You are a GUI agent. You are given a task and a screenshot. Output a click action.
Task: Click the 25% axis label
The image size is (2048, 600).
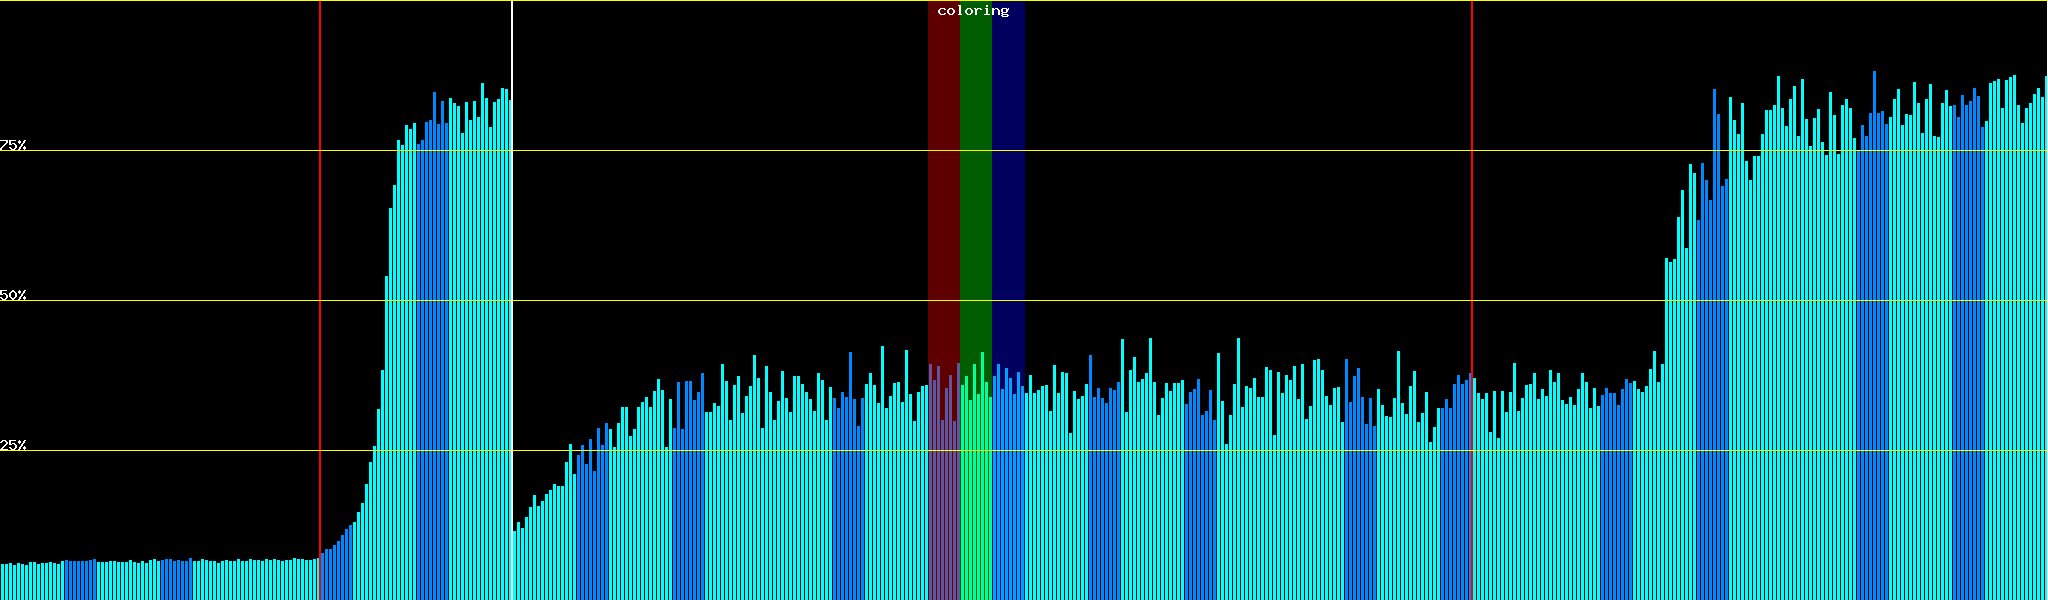tap(13, 445)
